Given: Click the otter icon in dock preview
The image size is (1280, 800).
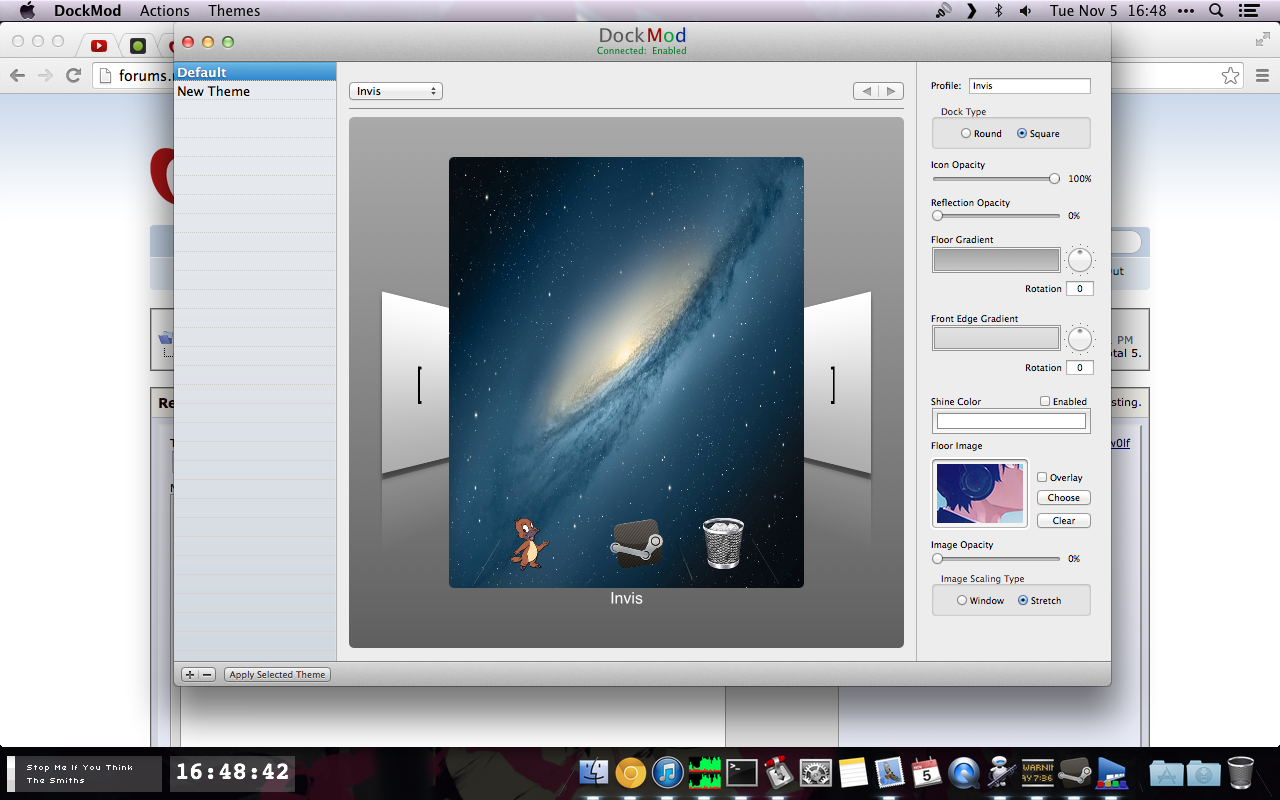Looking at the screenshot, I should click(529, 543).
